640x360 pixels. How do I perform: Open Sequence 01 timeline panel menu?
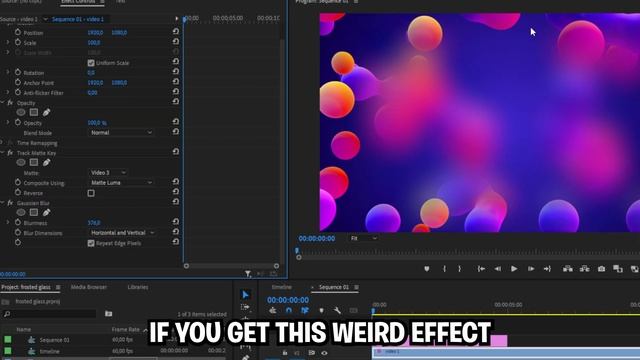coord(356,287)
